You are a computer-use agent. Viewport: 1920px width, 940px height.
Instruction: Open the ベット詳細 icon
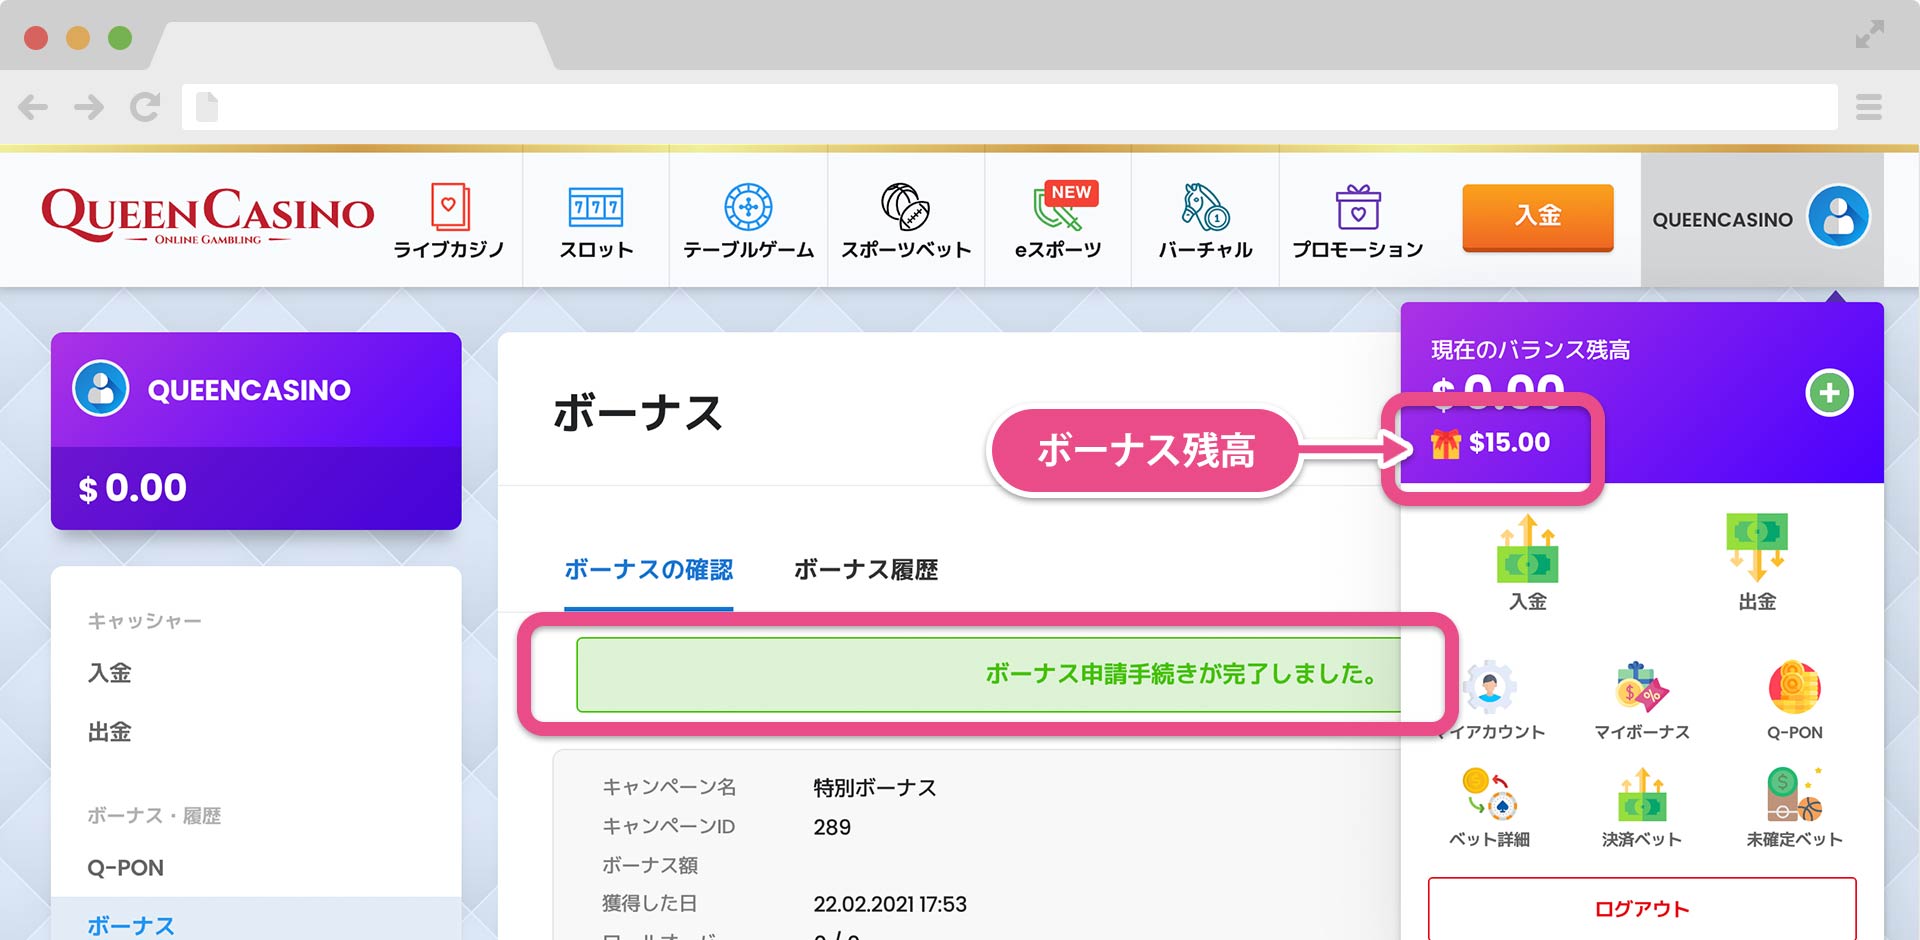click(1490, 794)
